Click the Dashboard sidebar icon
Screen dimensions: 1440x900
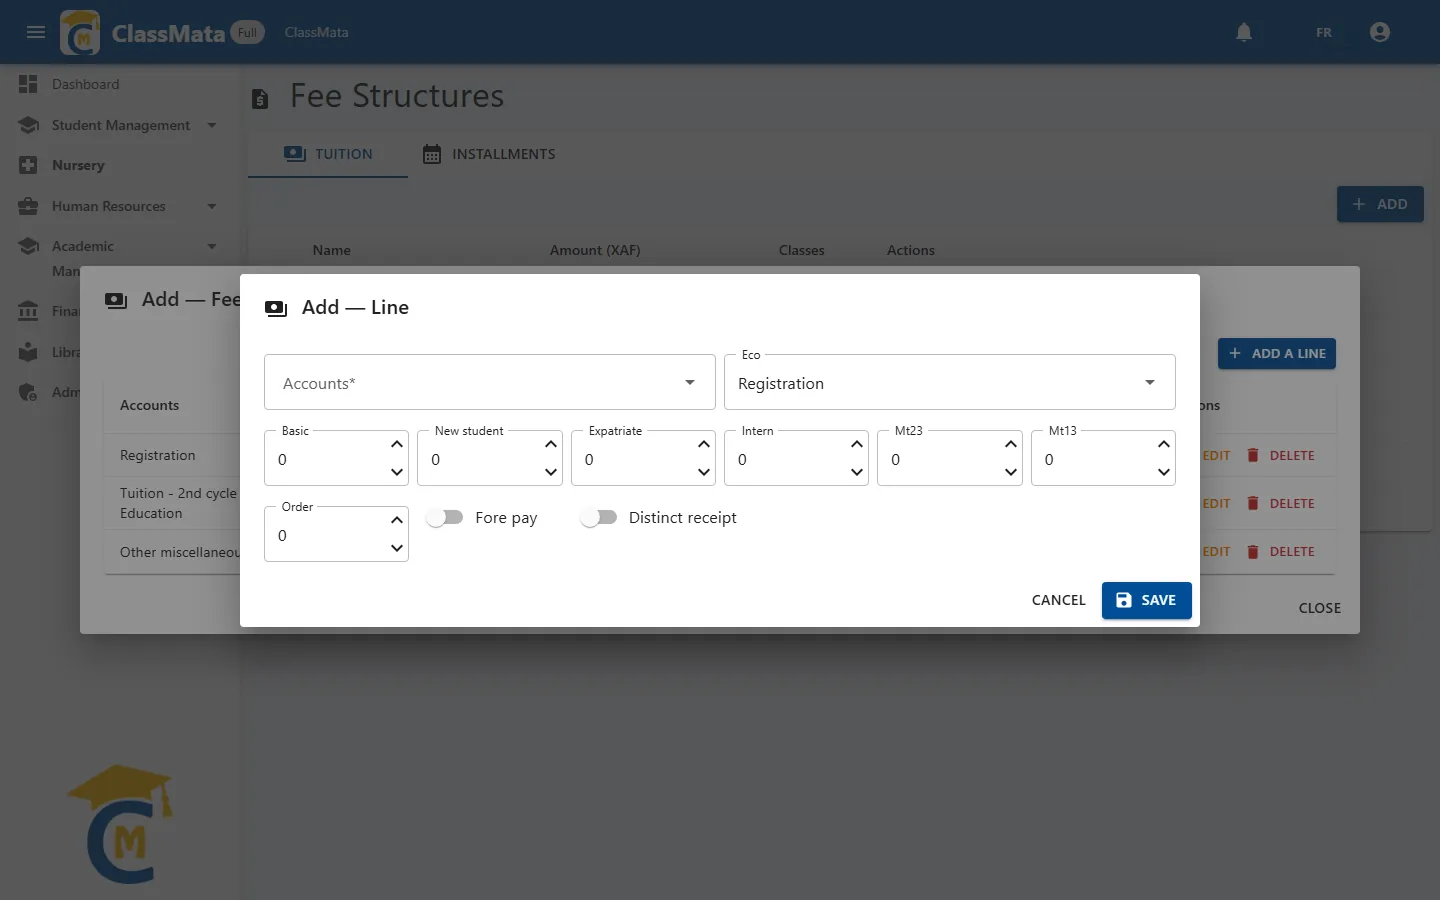[x=28, y=84]
